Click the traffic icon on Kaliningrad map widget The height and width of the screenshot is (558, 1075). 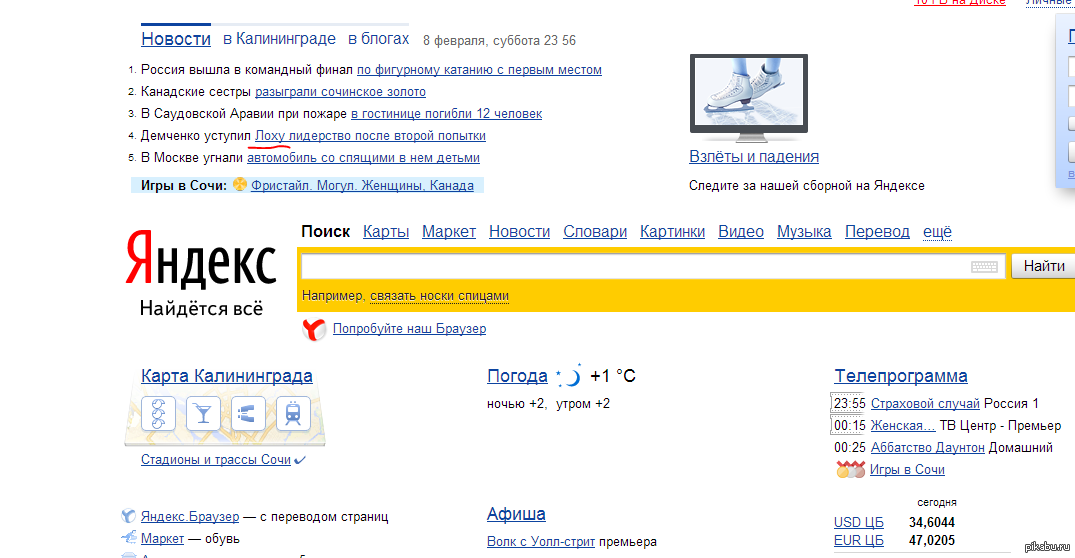pyautogui.click(x=247, y=413)
